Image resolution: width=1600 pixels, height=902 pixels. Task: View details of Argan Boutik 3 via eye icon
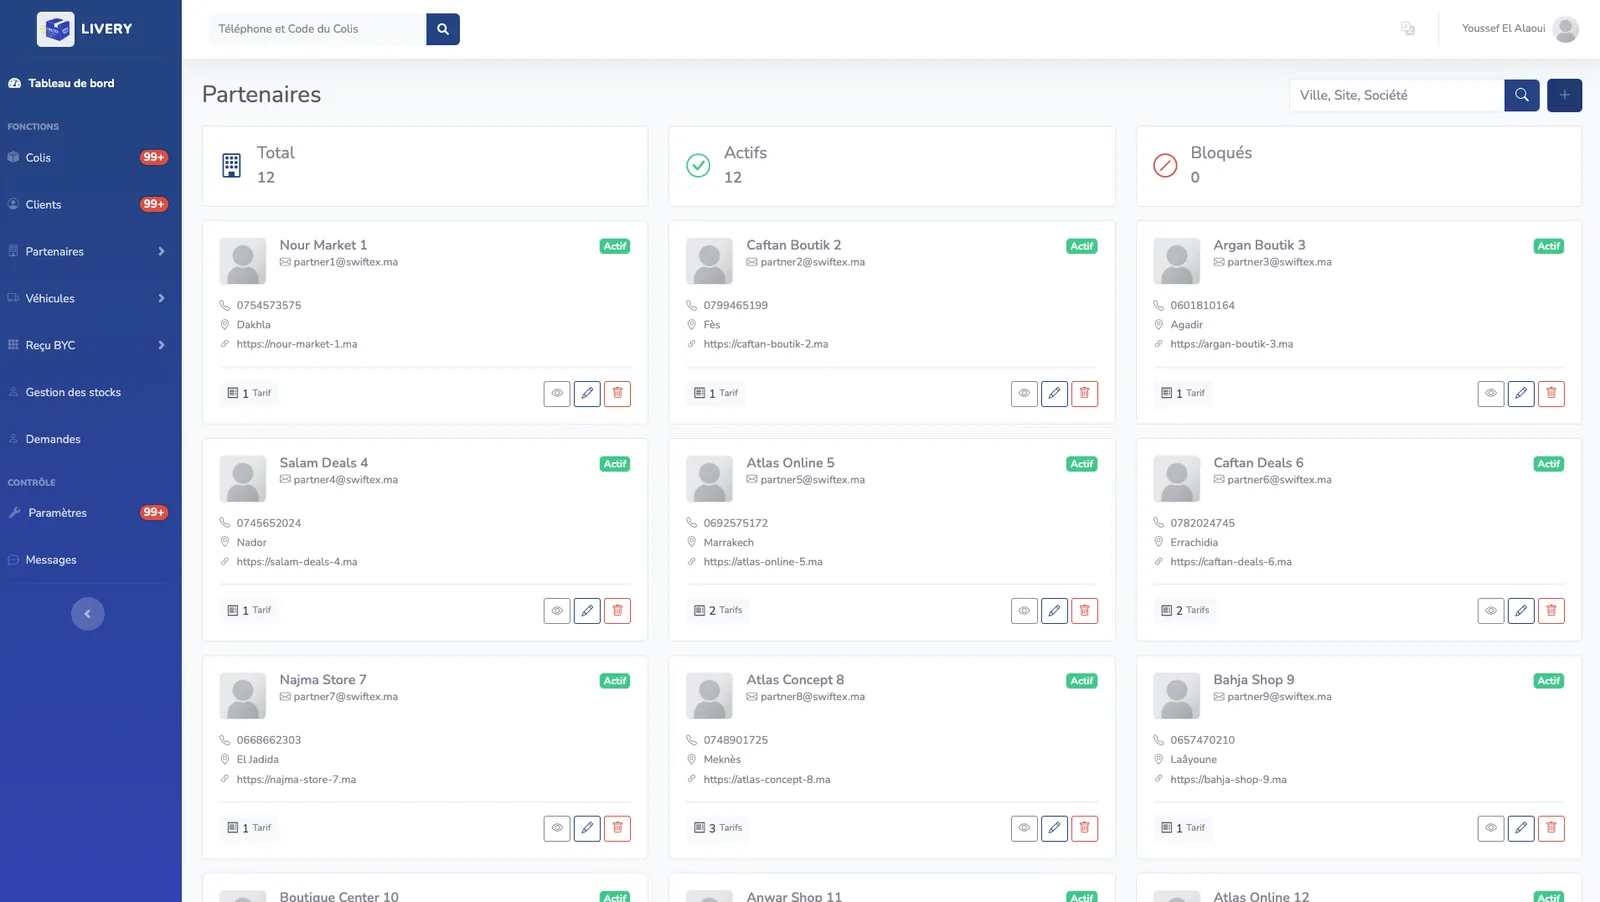(1491, 393)
